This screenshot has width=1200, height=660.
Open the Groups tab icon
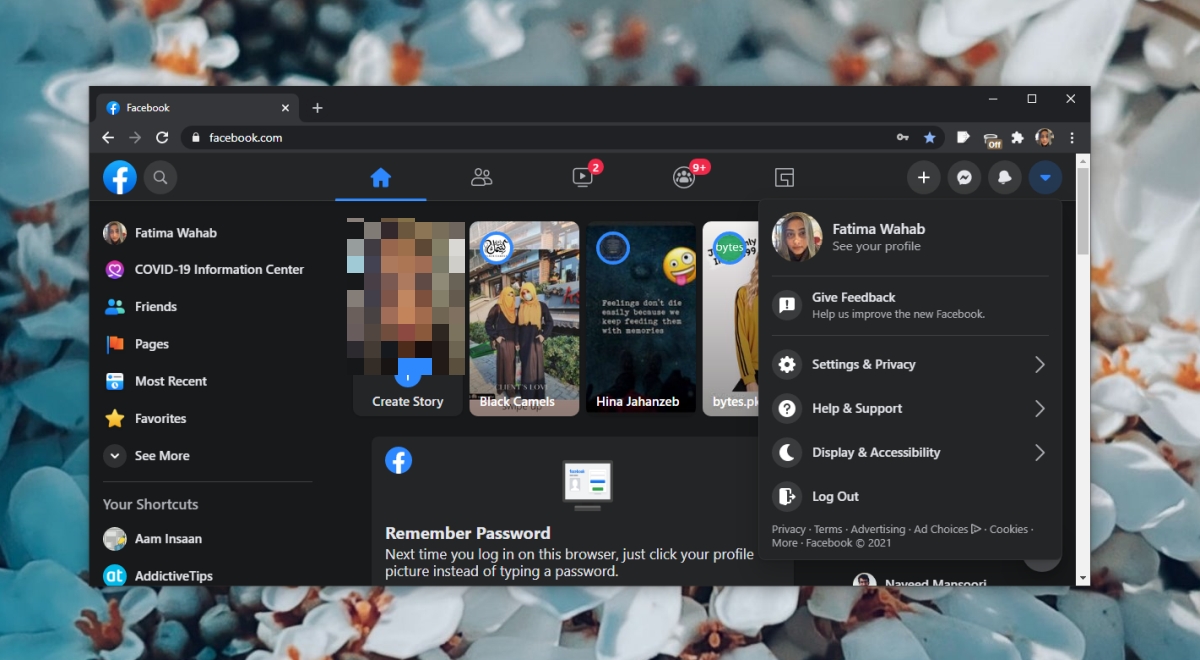pyautogui.click(x=684, y=178)
